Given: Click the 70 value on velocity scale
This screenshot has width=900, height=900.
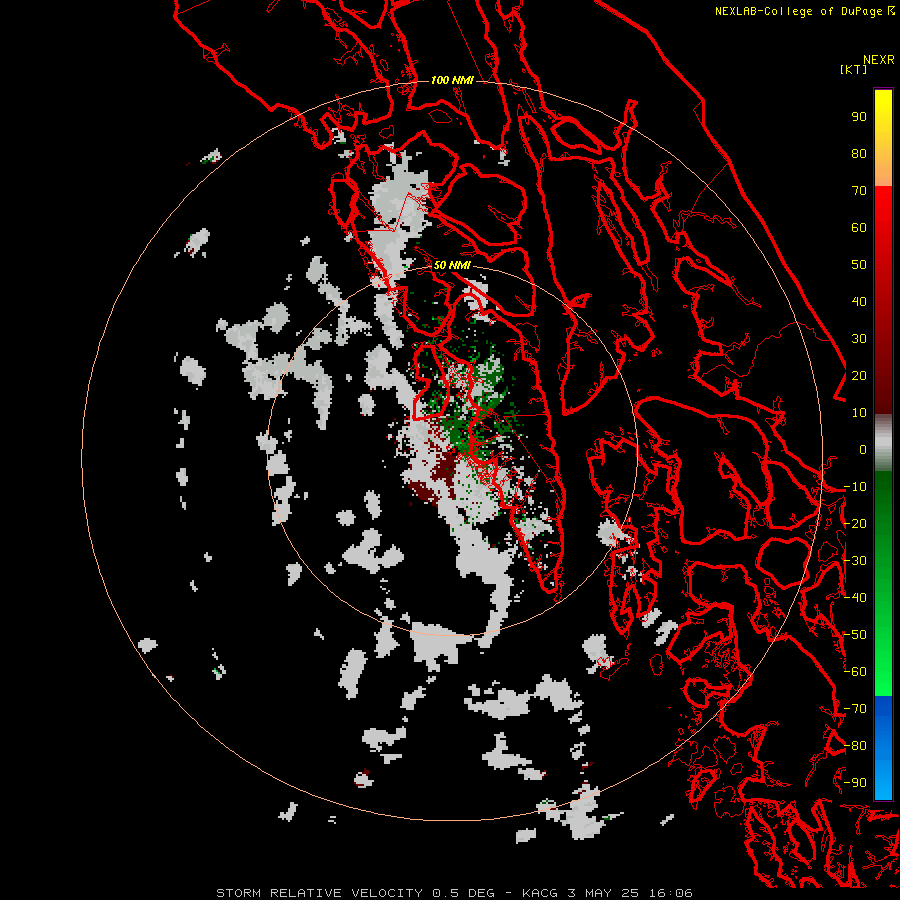Looking at the screenshot, I should pos(859,191).
